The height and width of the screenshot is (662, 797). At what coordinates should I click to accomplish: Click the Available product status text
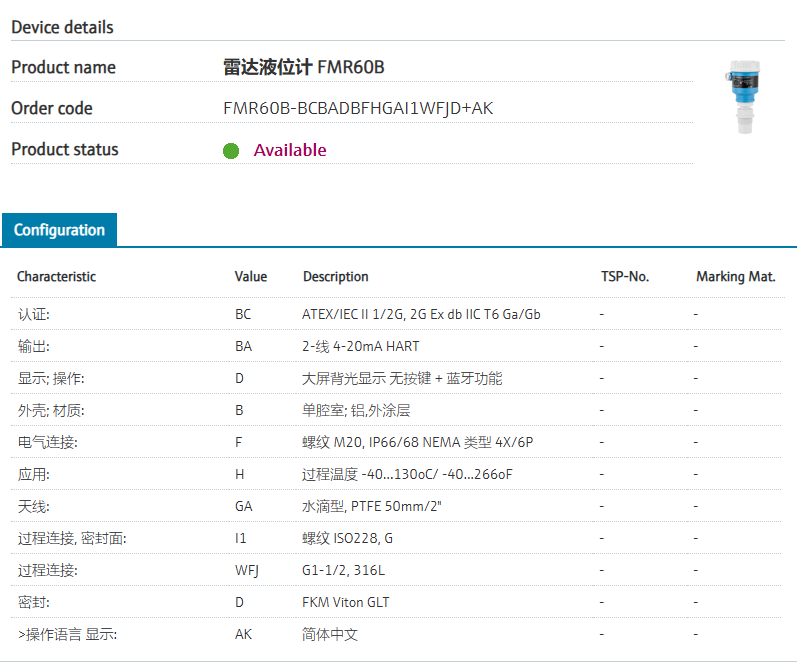coord(290,150)
